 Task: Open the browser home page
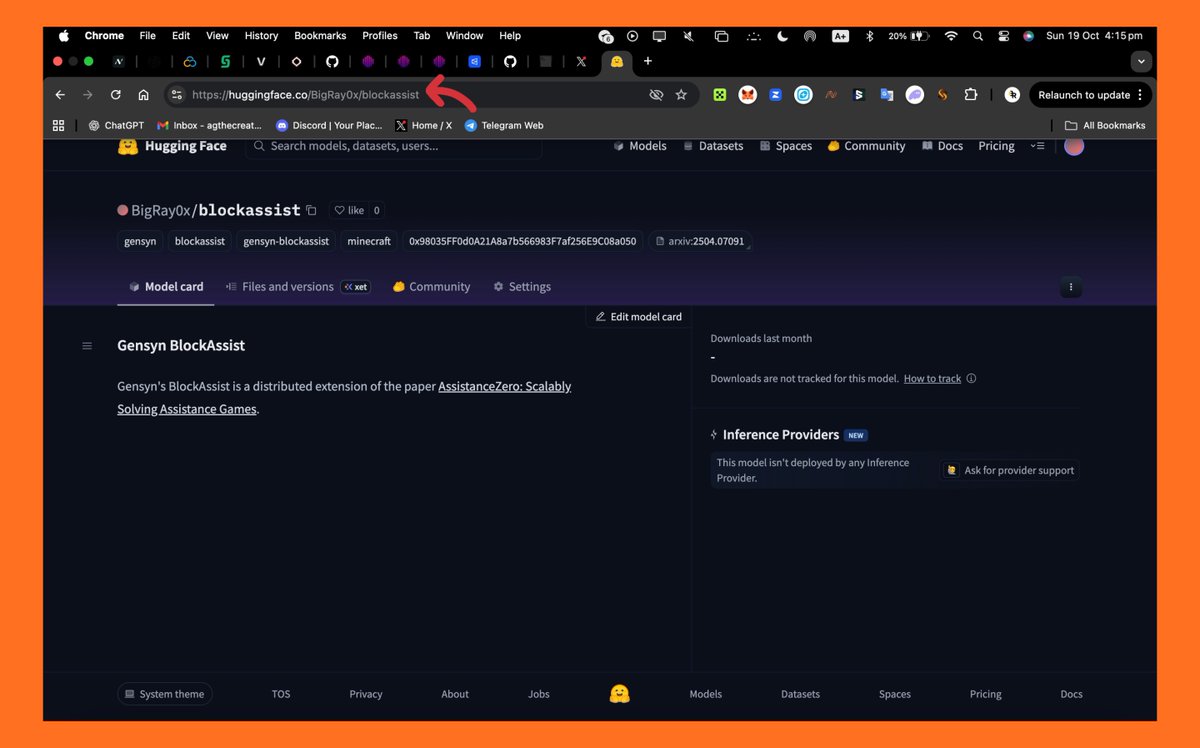coord(143,95)
